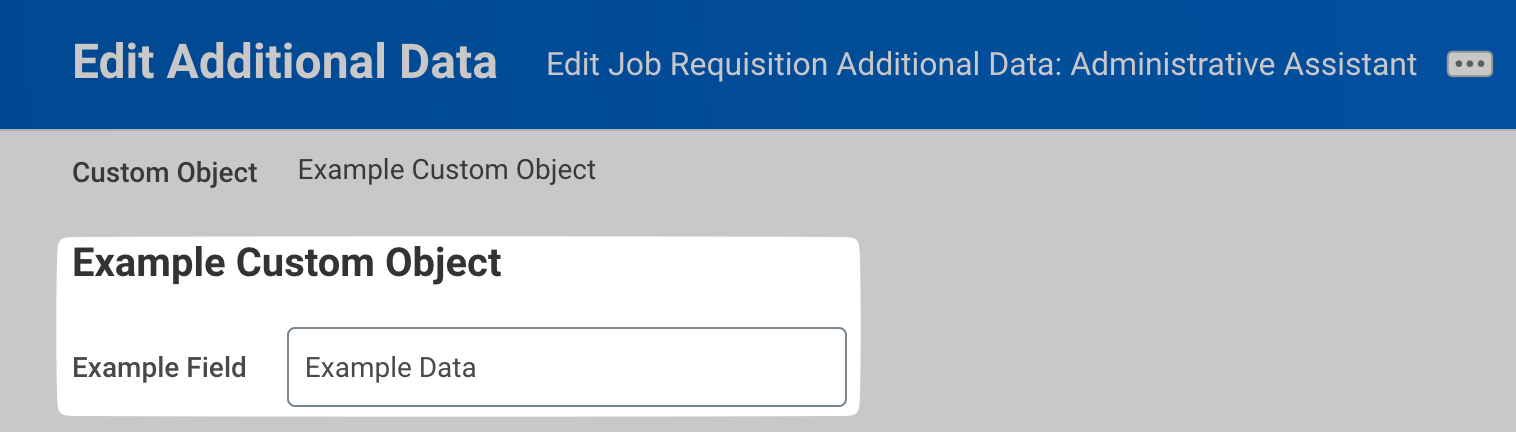Click the three-dot button beside Administrative Assistant
1516x432 pixels.
[1469, 64]
